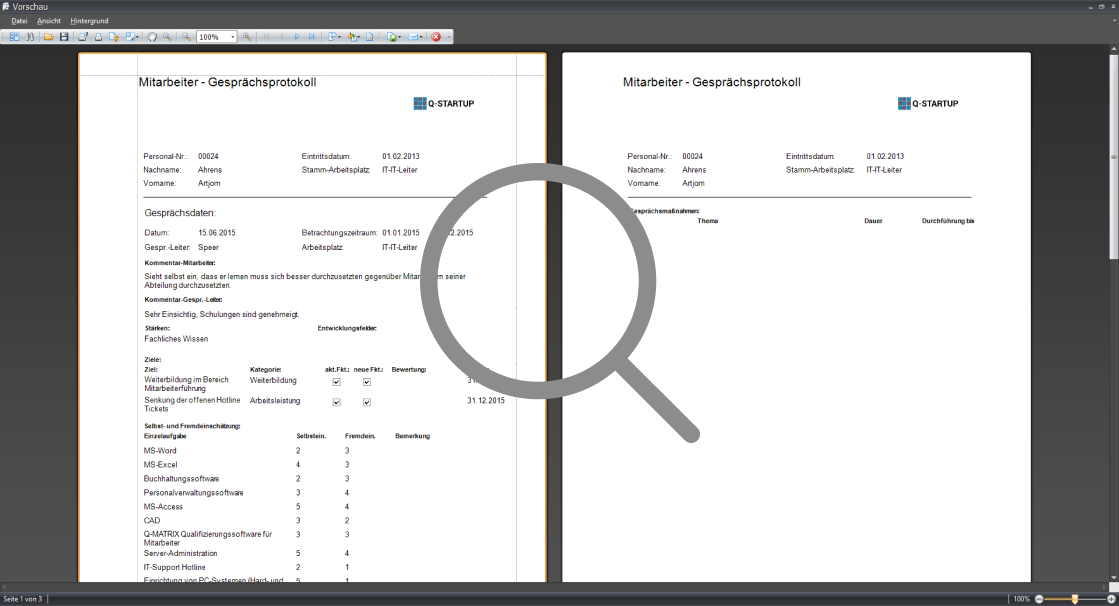This screenshot has height=606, width=1119.
Task: Click the zoom slider handle in status bar
Action: [x=1075, y=599]
